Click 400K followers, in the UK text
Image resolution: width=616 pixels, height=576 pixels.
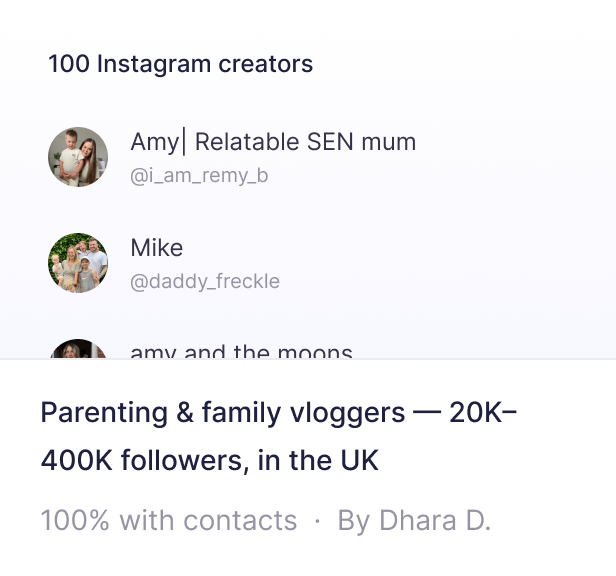tap(210, 462)
